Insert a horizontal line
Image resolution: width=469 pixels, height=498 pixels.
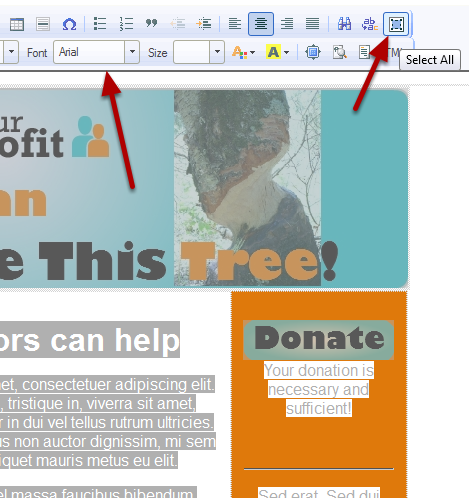pos(43,24)
